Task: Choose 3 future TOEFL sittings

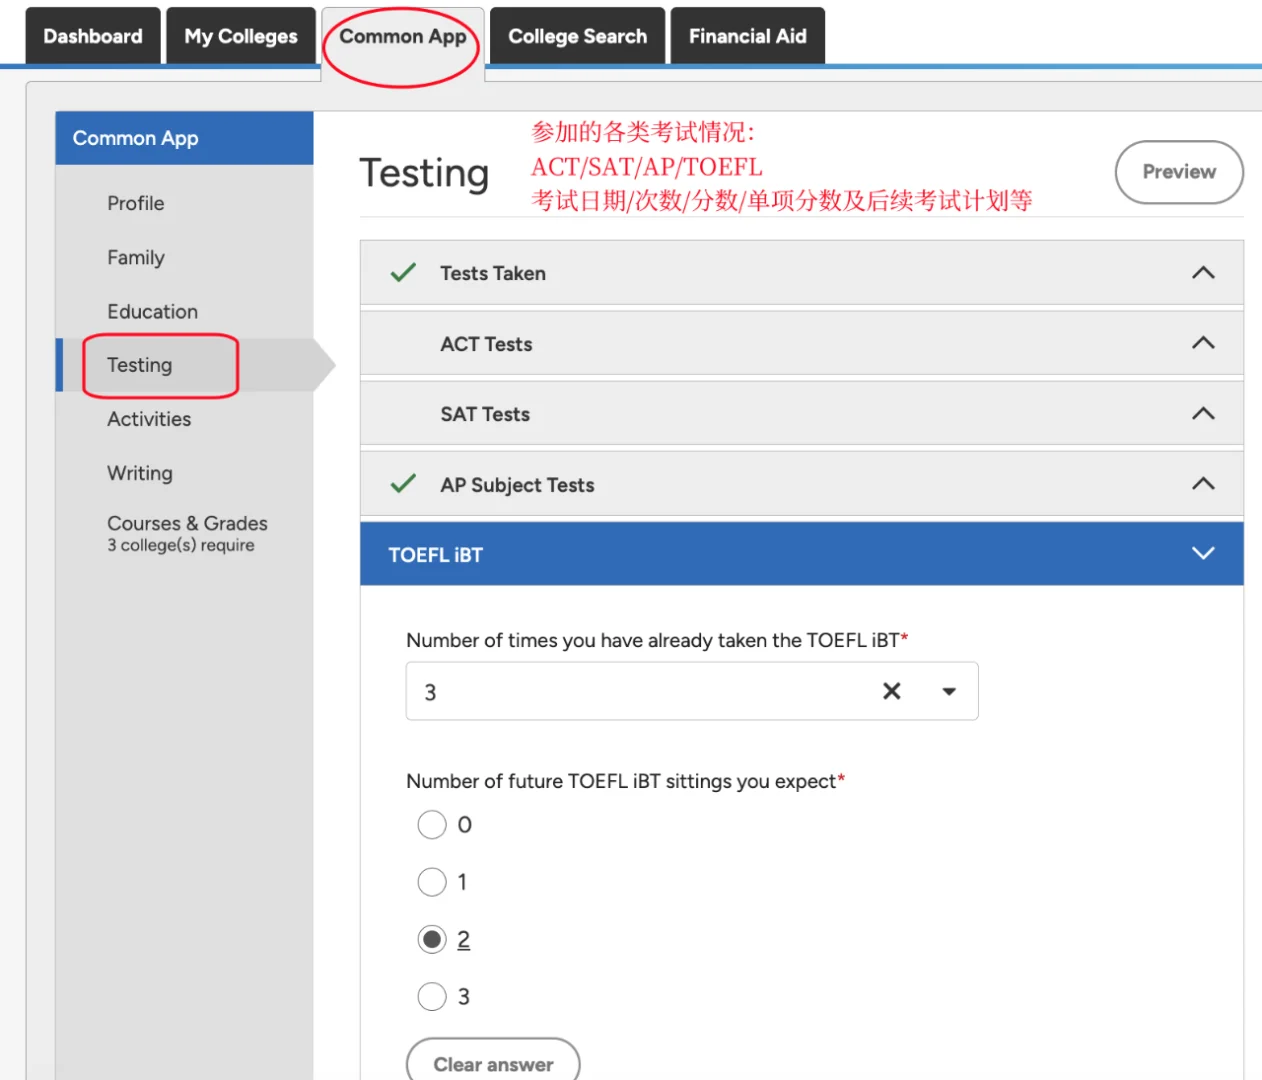Action: point(432,996)
